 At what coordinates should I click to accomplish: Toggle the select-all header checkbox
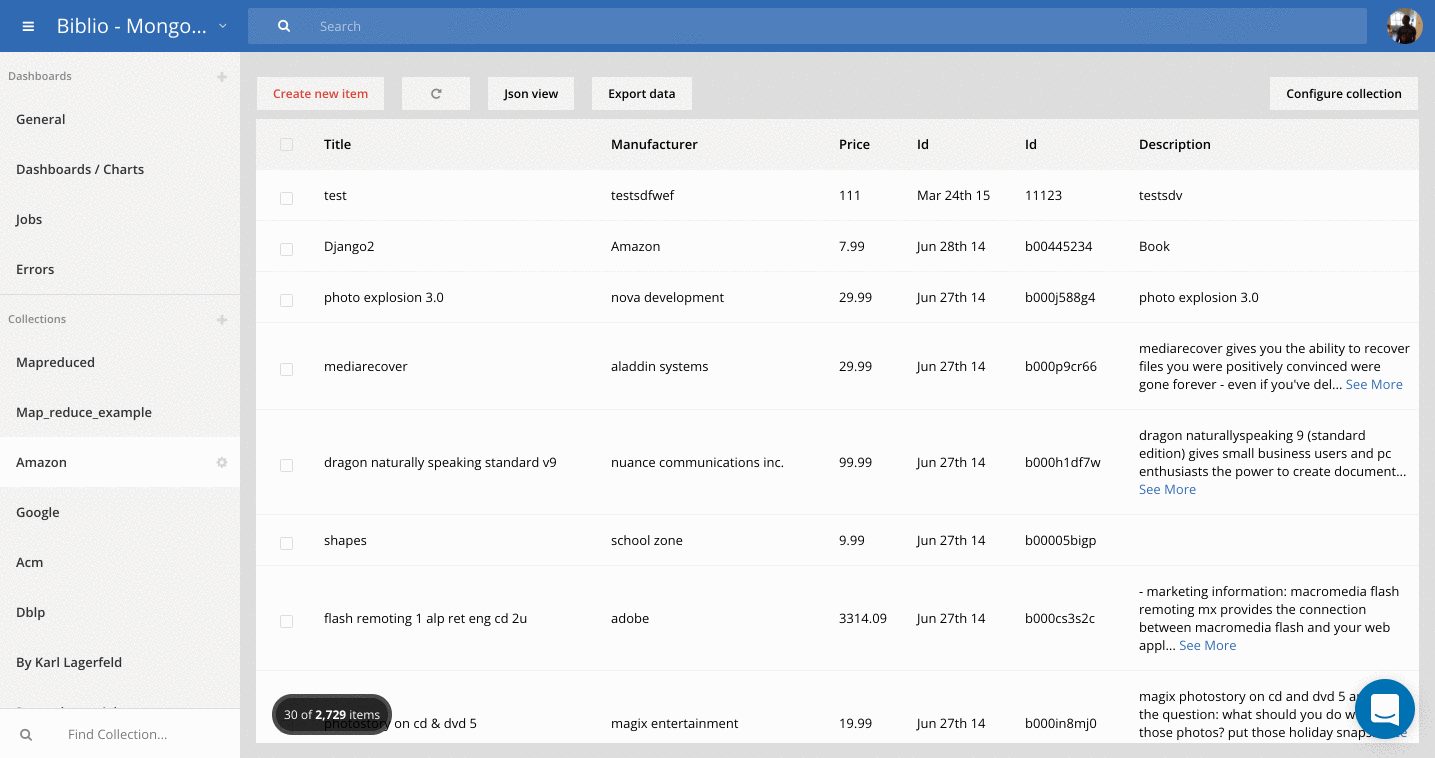click(287, 145)
